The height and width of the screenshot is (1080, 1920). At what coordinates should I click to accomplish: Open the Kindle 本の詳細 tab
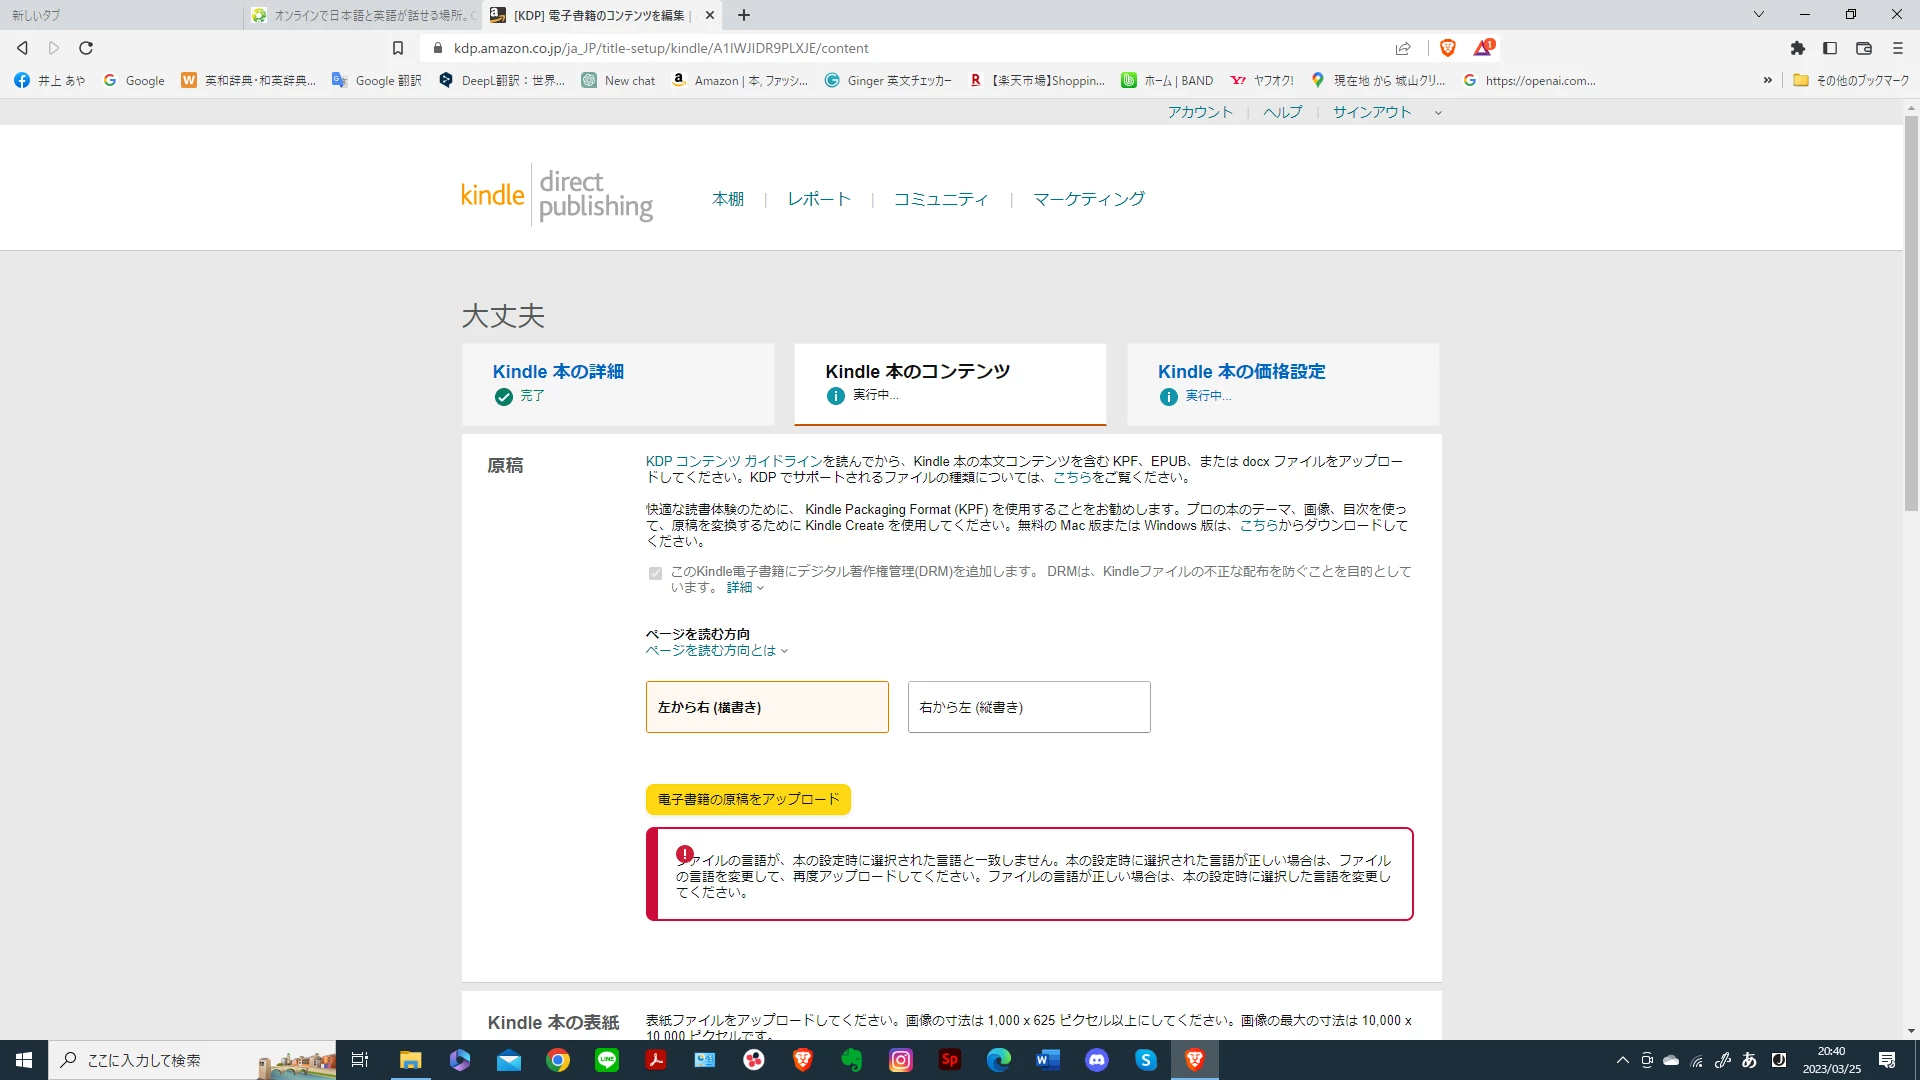(558, 372)
